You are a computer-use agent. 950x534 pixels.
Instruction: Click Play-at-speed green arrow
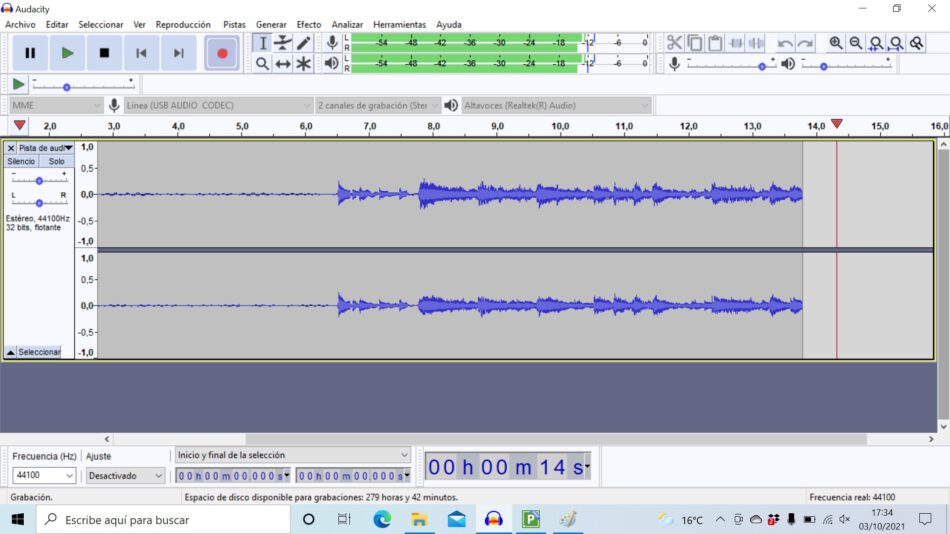click(18, 84)
